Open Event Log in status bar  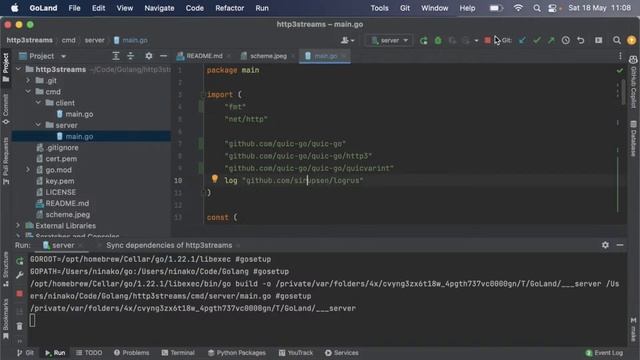point(604,353)
